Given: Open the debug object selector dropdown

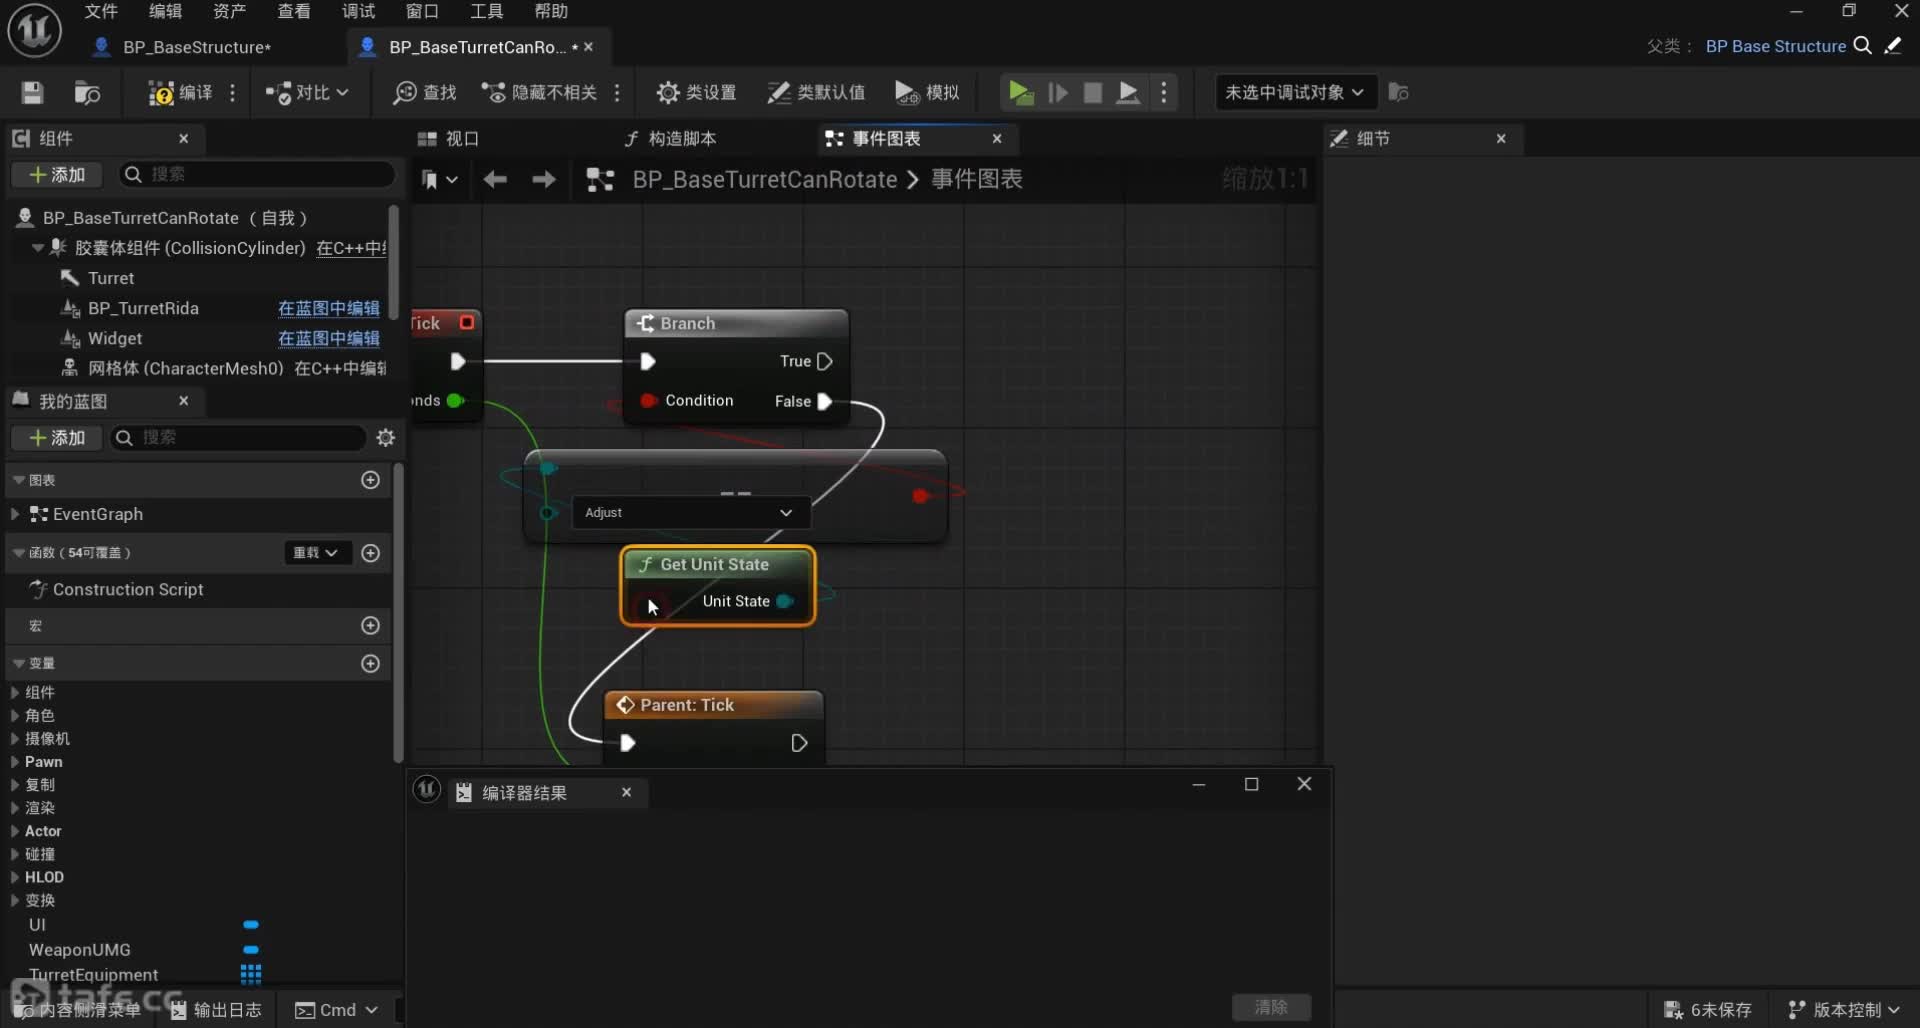Looking at the screenshot, I should [x=1294, y=93].
